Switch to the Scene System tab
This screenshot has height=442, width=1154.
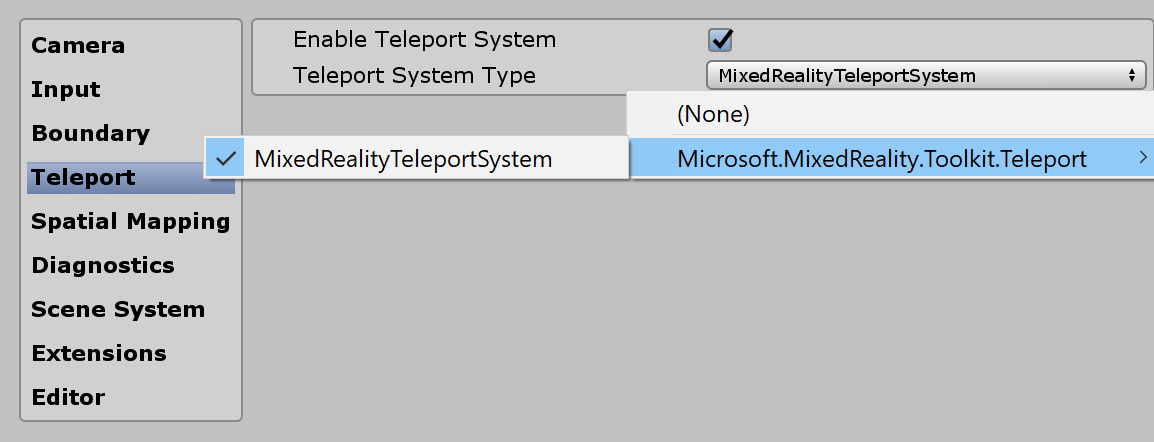(x=118, y=309)
